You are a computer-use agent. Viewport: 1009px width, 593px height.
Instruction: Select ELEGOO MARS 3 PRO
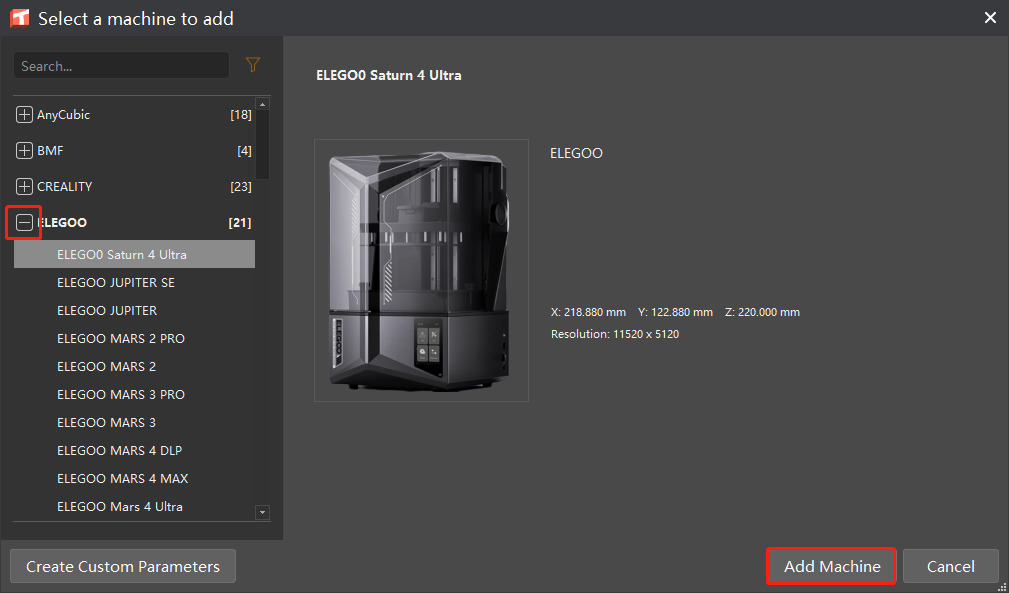tap(121, 395)
